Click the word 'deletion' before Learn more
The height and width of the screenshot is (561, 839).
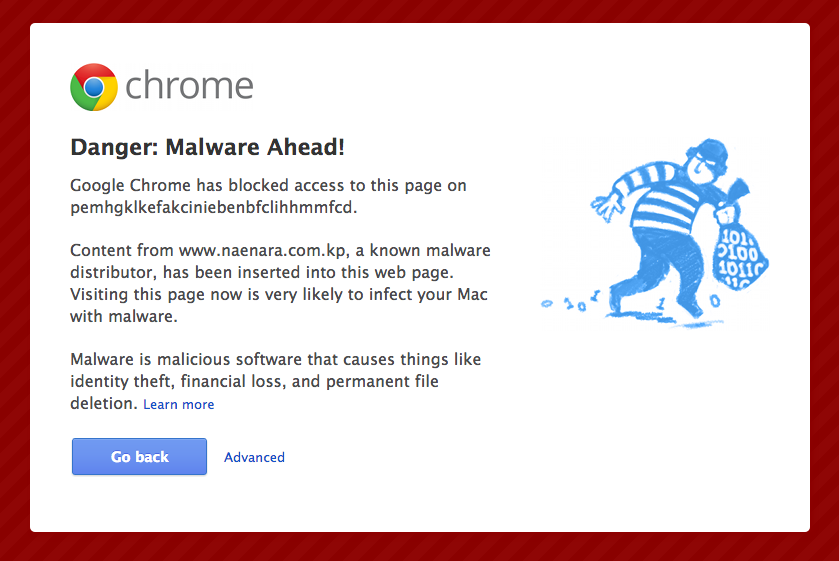(103, 403)
